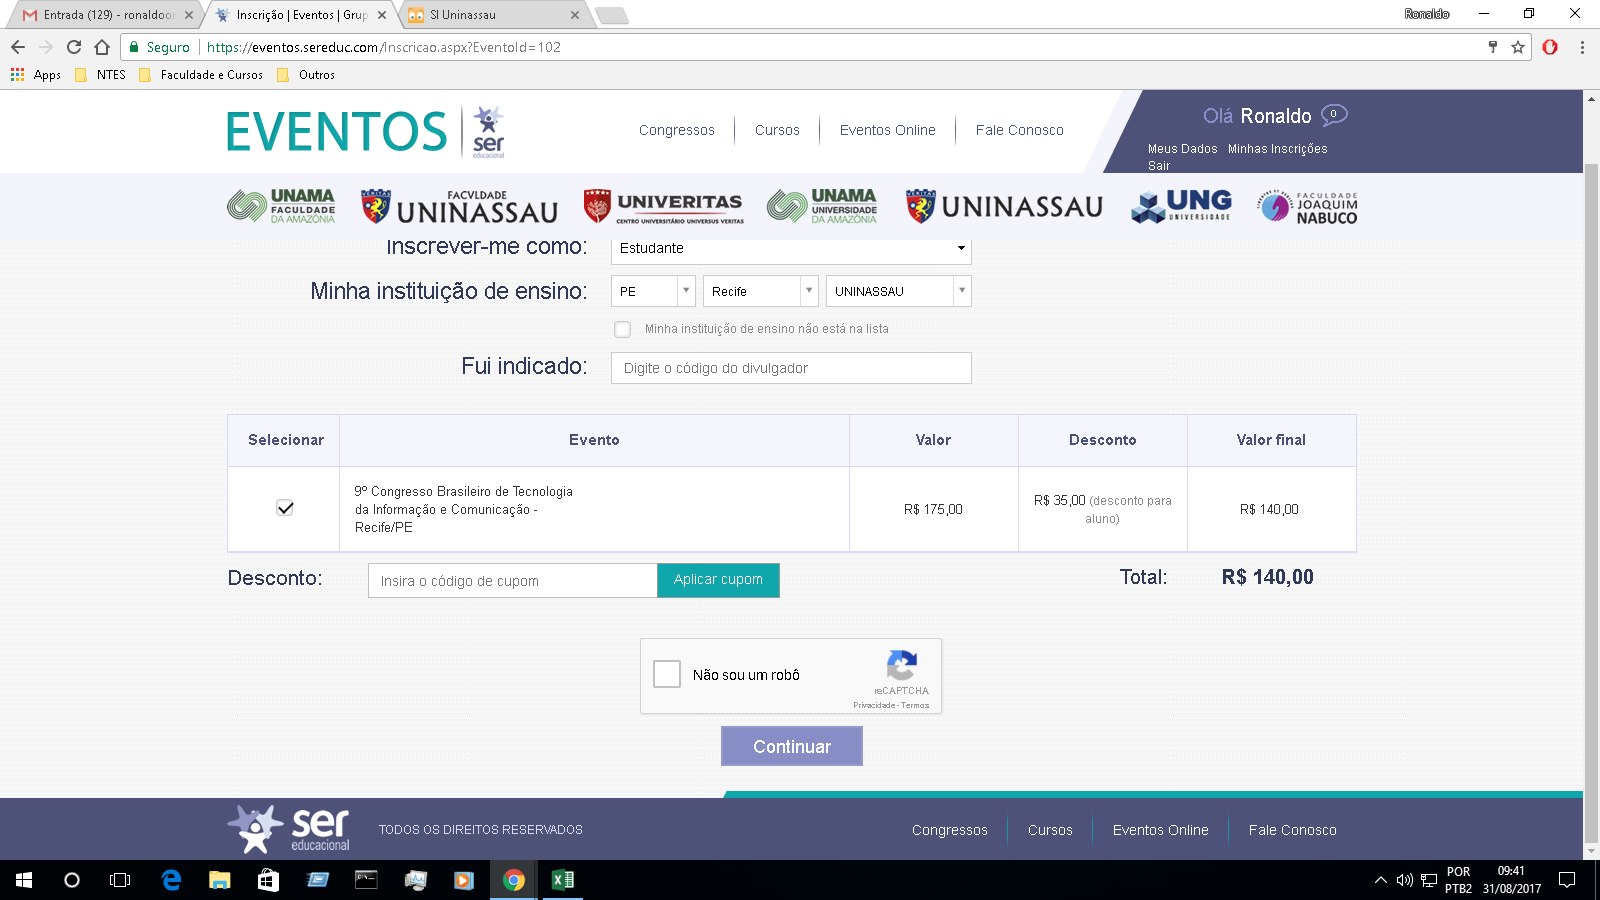Open the Congressos menu in header
This screenshot has height=900, width=1600.
676,130
